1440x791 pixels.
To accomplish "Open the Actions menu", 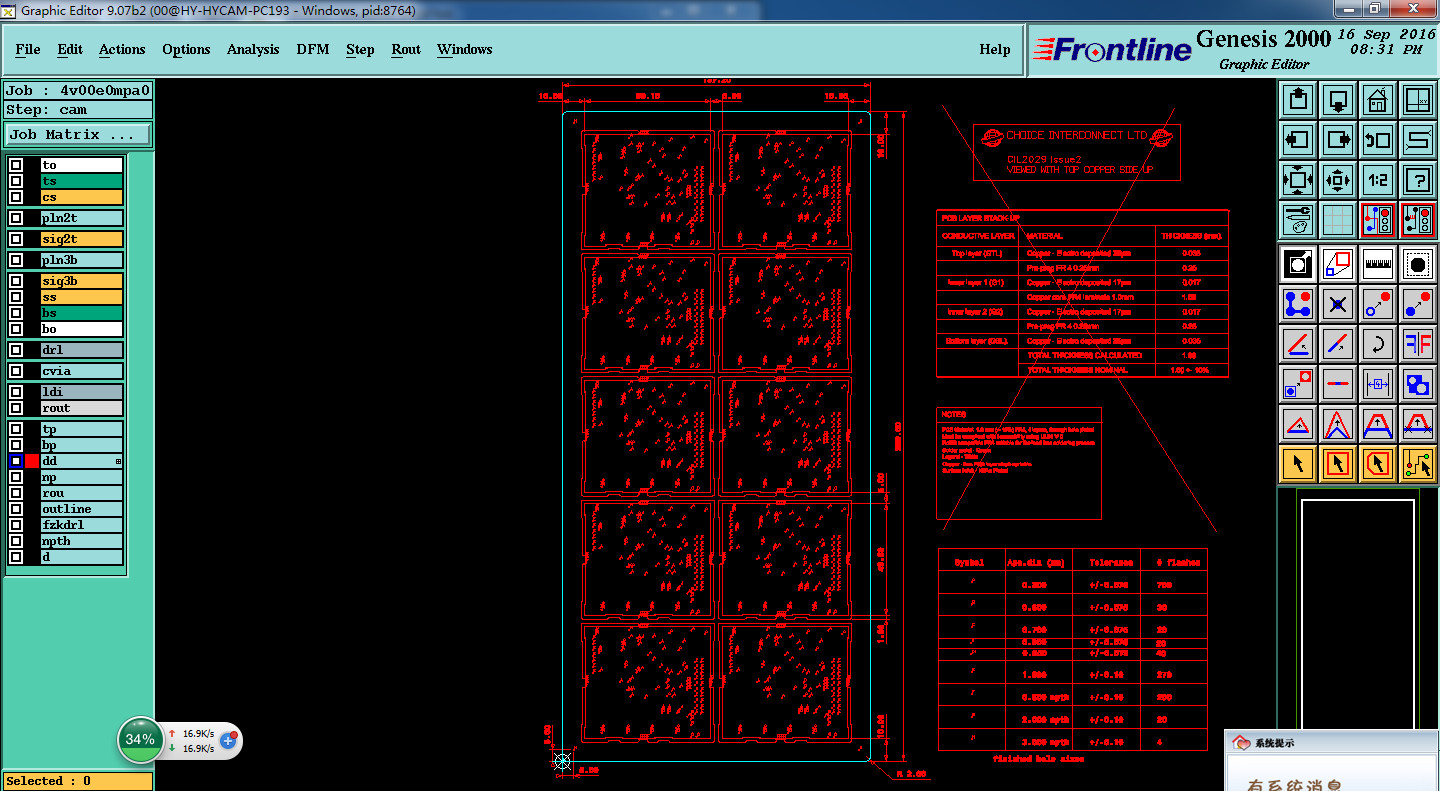I will coord(122,49).
